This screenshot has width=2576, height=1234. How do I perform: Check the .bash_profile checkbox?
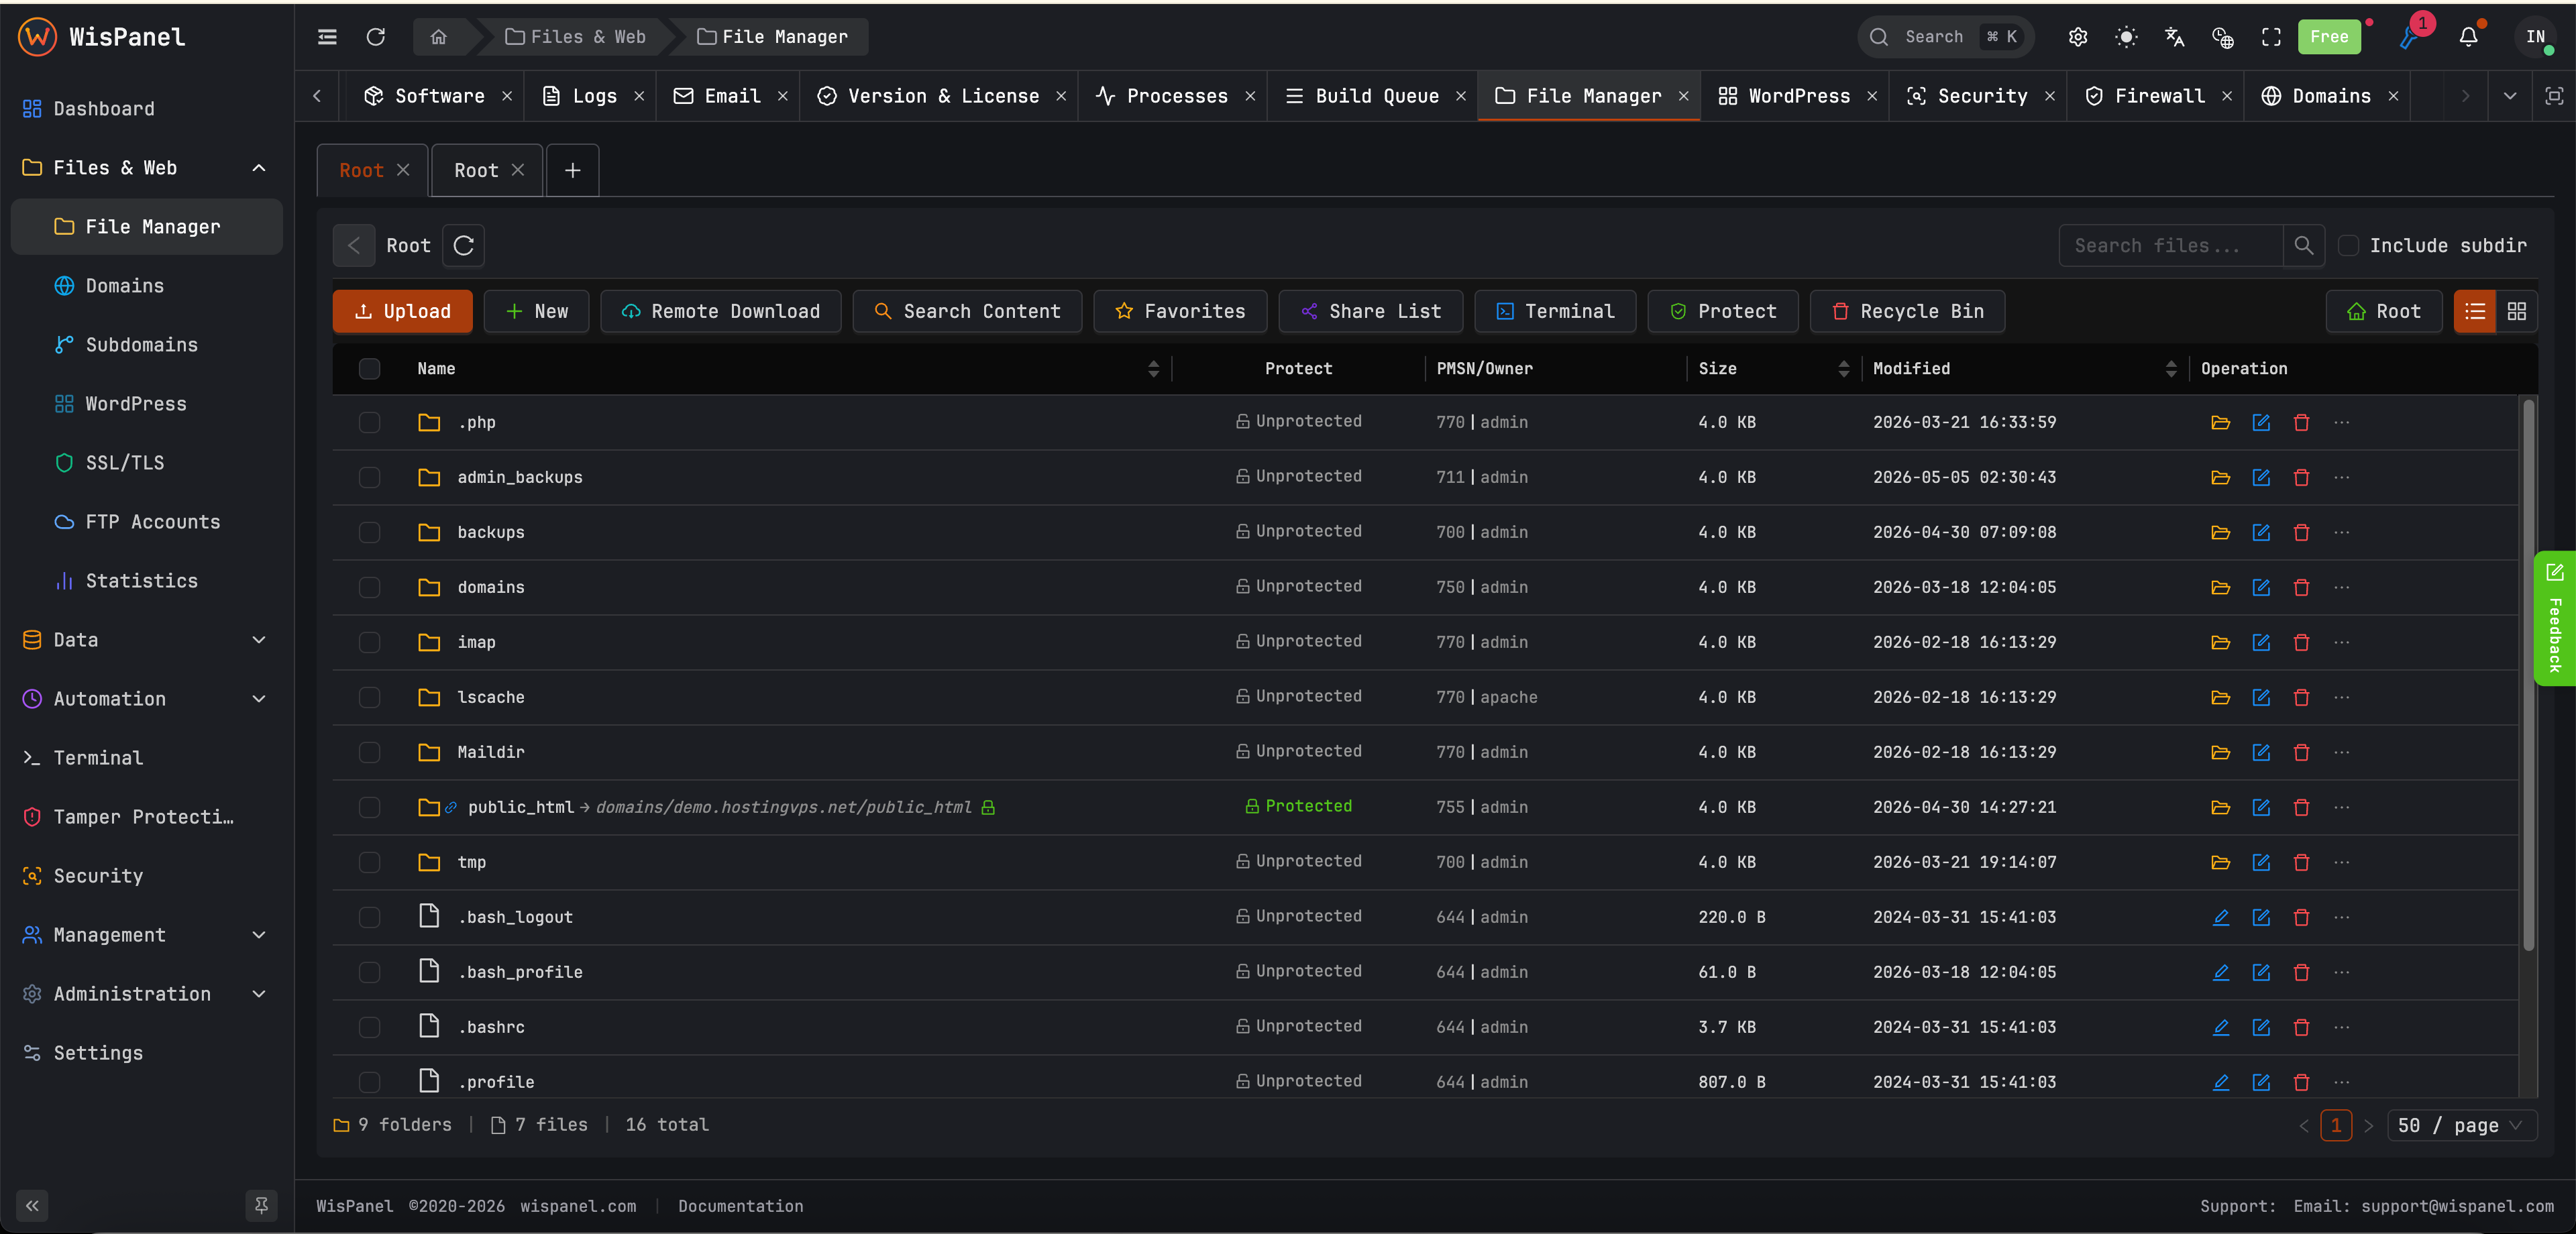369,972
